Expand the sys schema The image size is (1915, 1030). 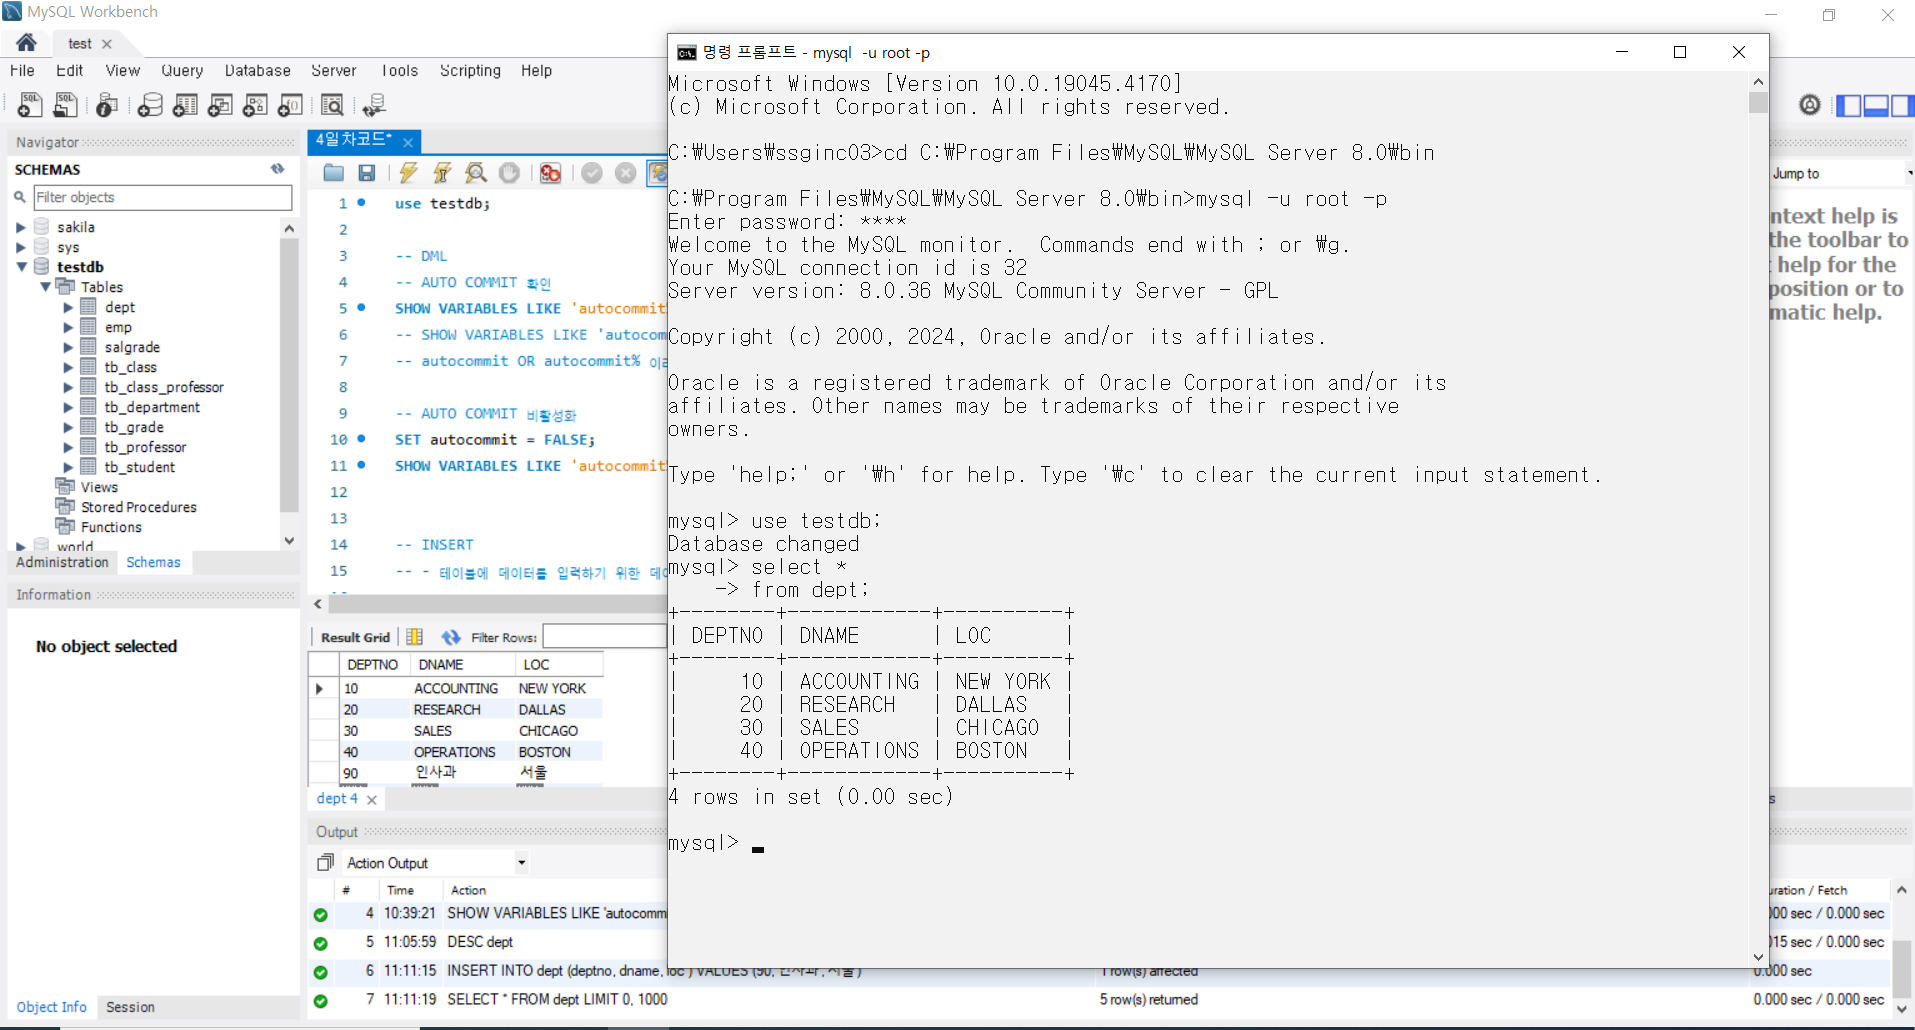pyautogui.click(x=21, y=247)
